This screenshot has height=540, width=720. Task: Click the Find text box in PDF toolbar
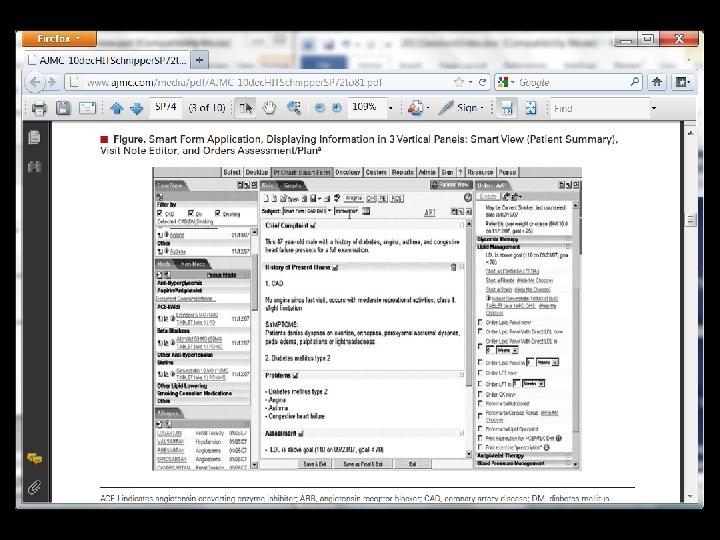click(x=599, y=108)
